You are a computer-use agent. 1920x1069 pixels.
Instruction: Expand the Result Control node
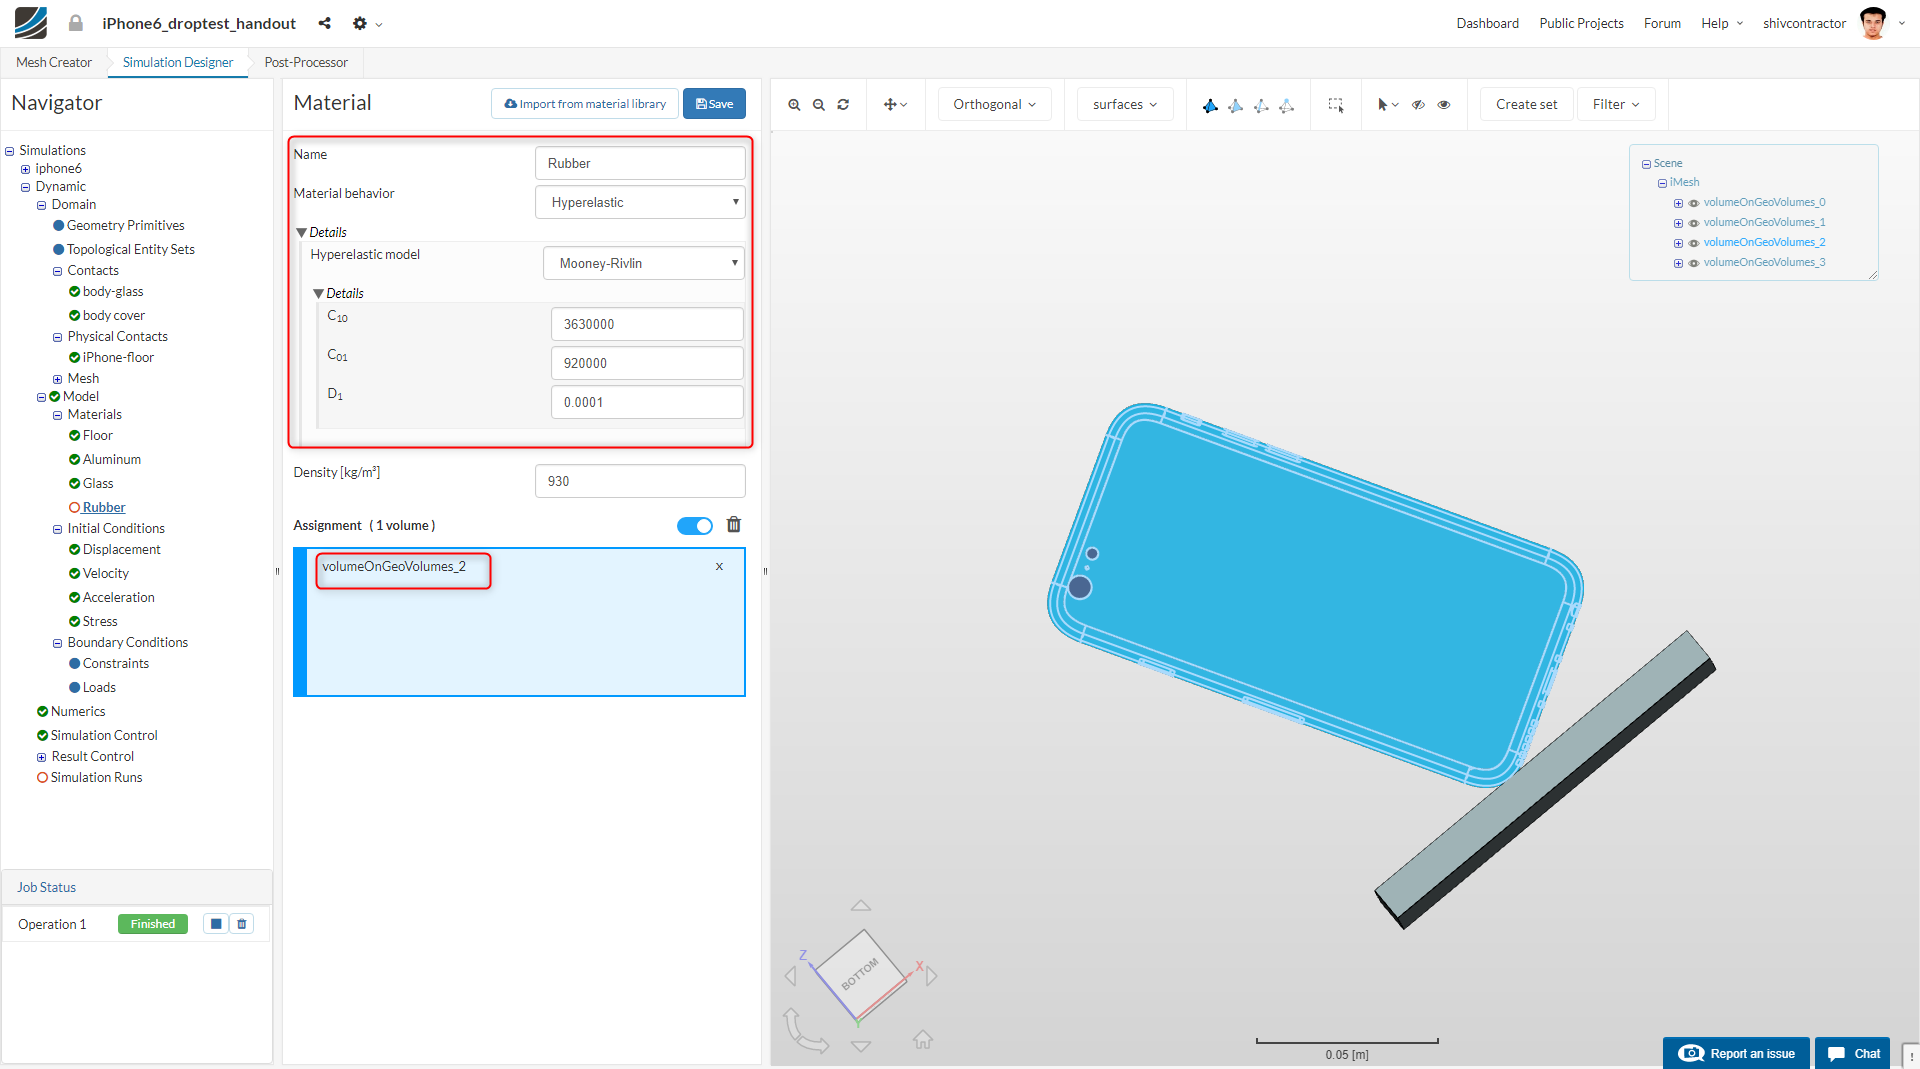coord(42,757)
